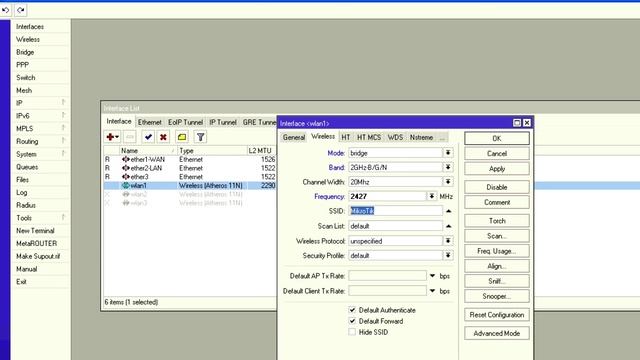Click the Frequency 2427 input field

387,196
